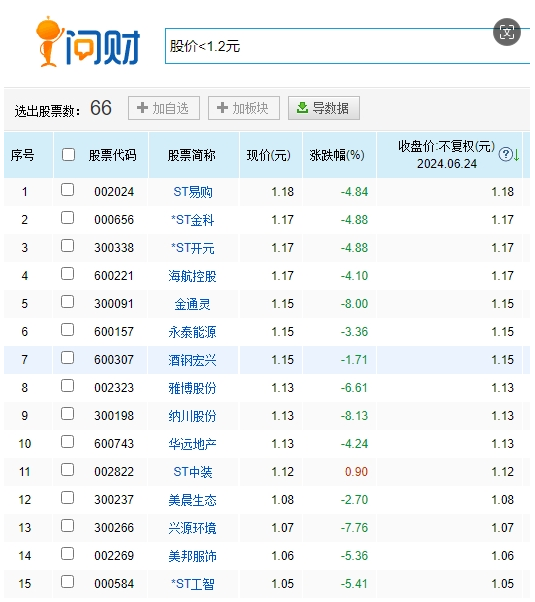This screenshot has width=535, height=602.
Task: Tick the checkbox next to 000584
Action: coord(68,582)
